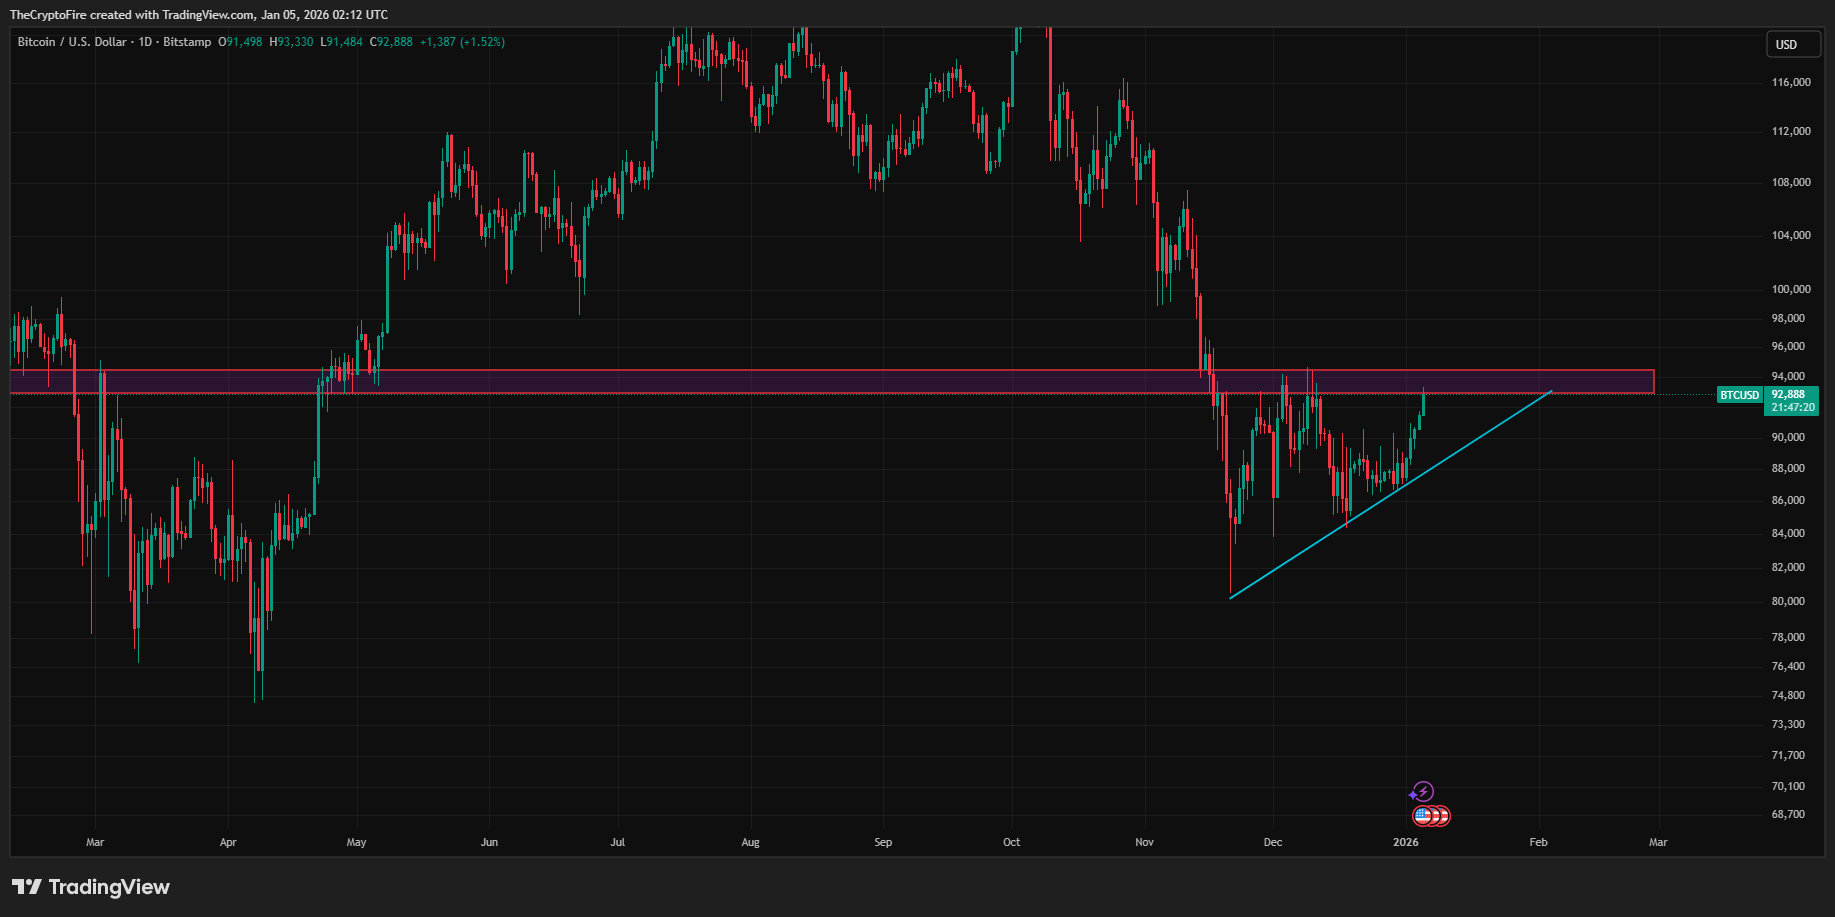The height and width of the screenshot is (917, 1835).
Task: Click the rightmost US flag event bubble
Action: click(x=1444, y=816)
